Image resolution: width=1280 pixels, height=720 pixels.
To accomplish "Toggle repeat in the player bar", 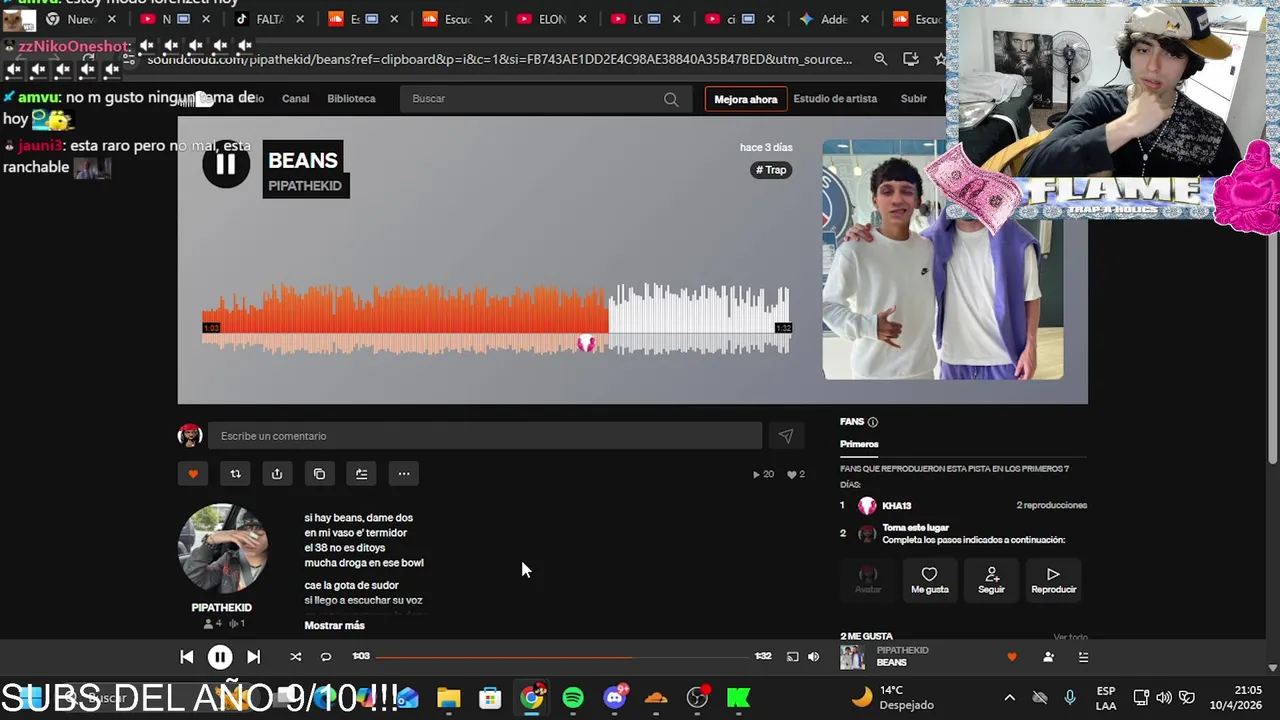I will coord(325,657).
